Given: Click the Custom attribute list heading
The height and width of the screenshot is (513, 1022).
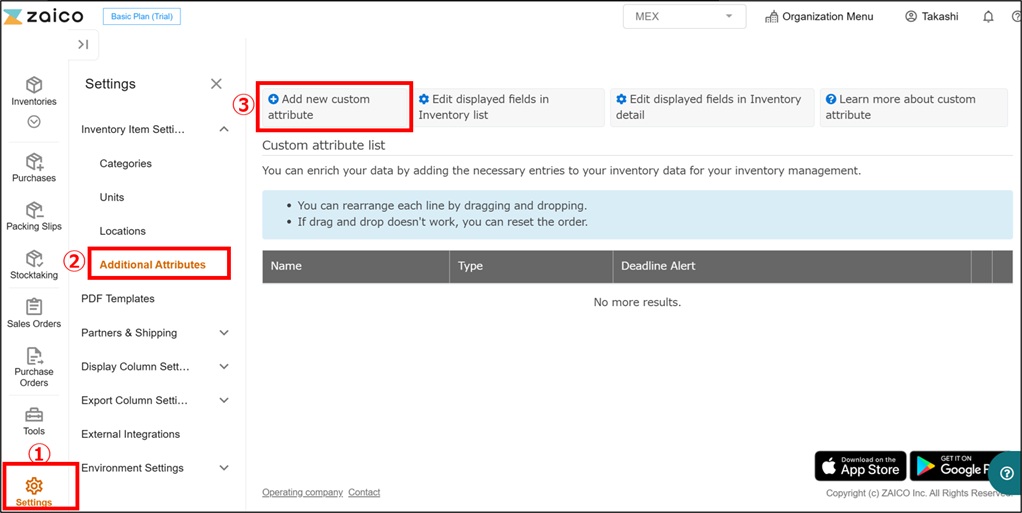Looking at the screenshot, I should pyautogui.click(x=324, y=145).
